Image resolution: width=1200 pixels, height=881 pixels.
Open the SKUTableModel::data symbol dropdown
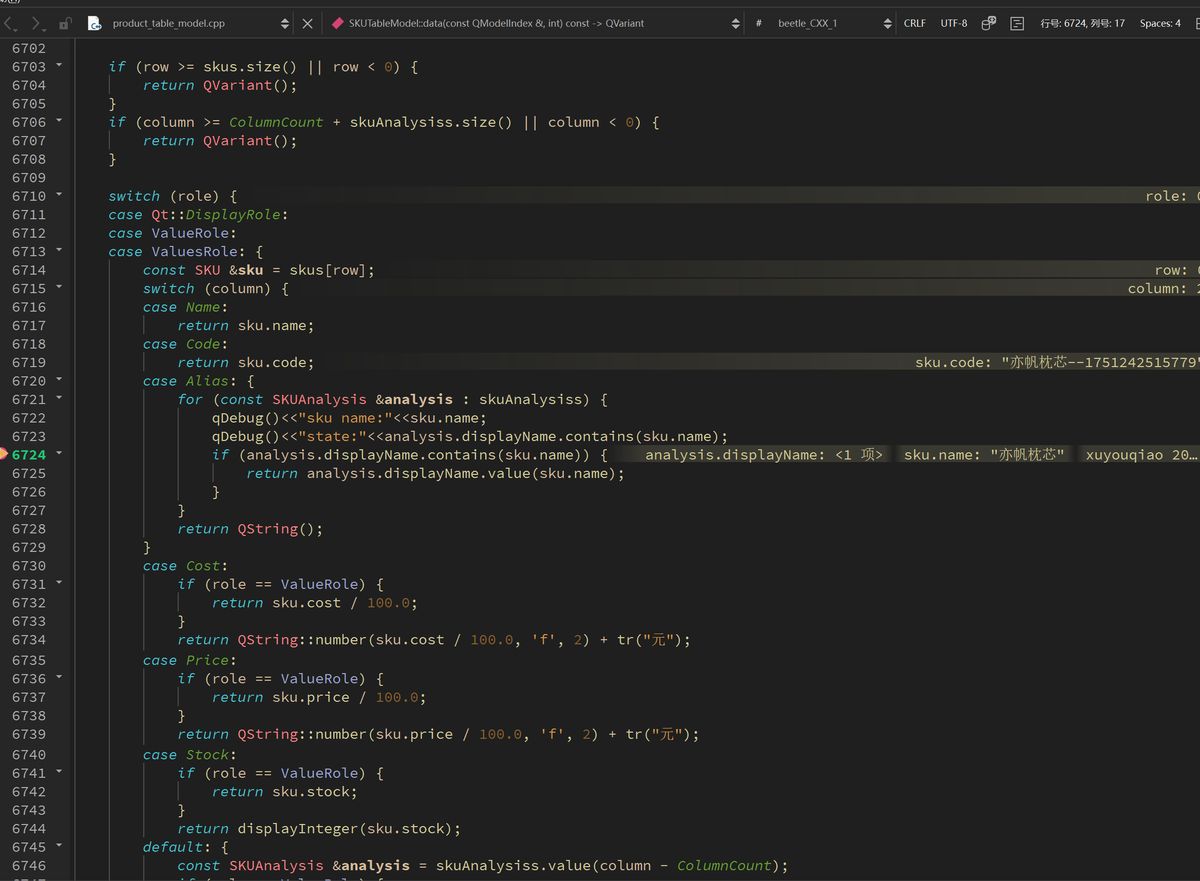[736, 23]
